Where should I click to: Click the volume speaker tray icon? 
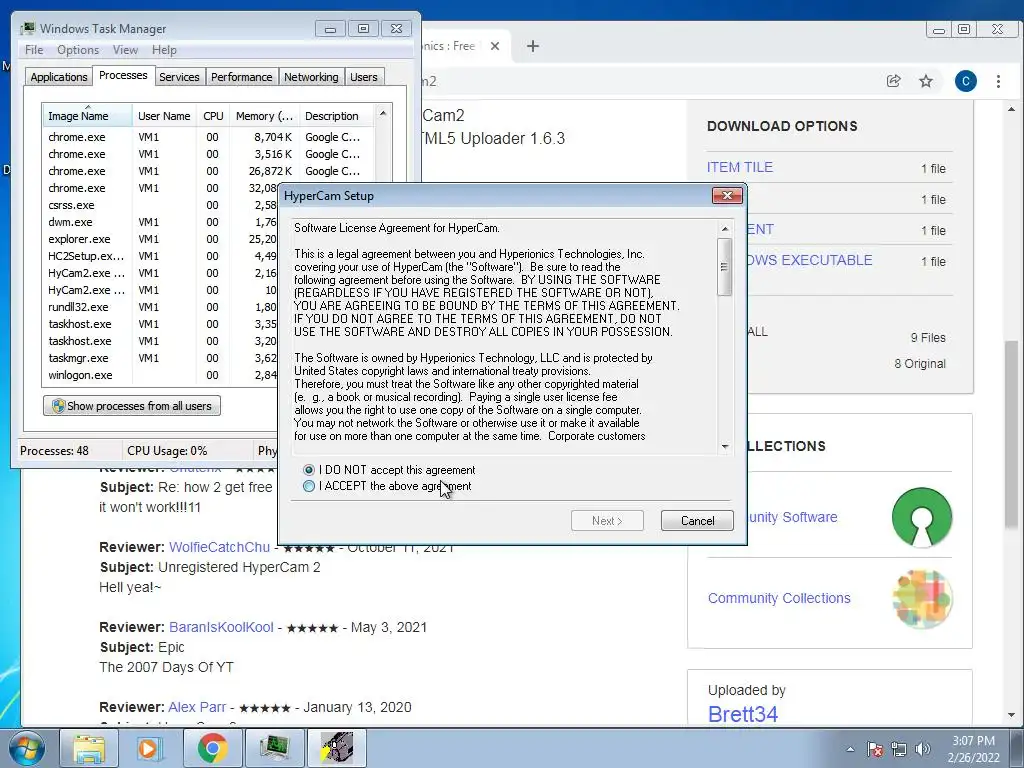point(922,749)
